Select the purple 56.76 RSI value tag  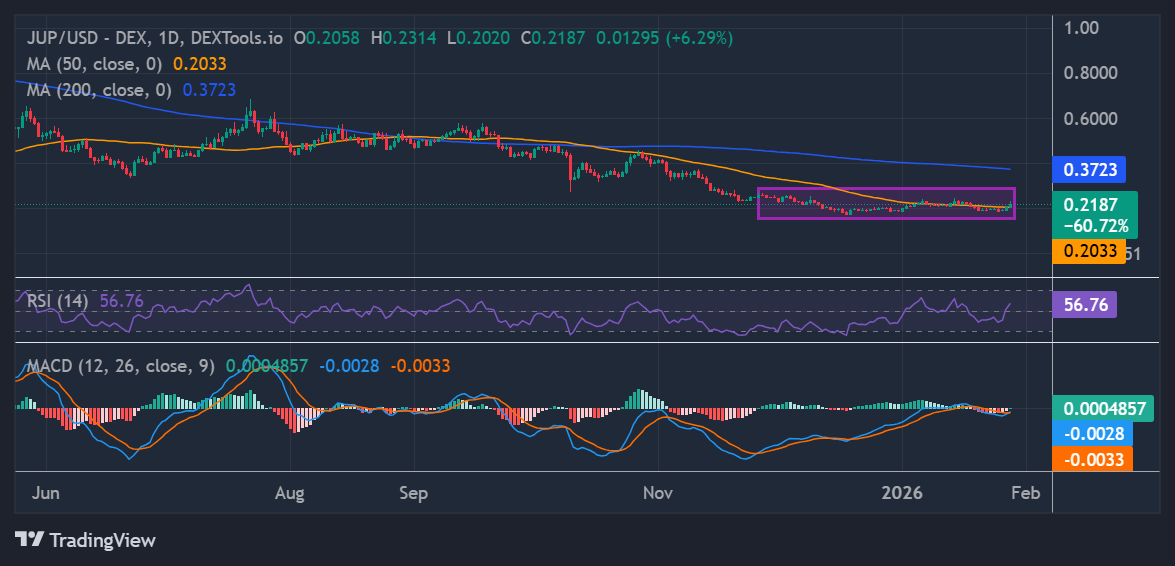[x=1084, y=304]
